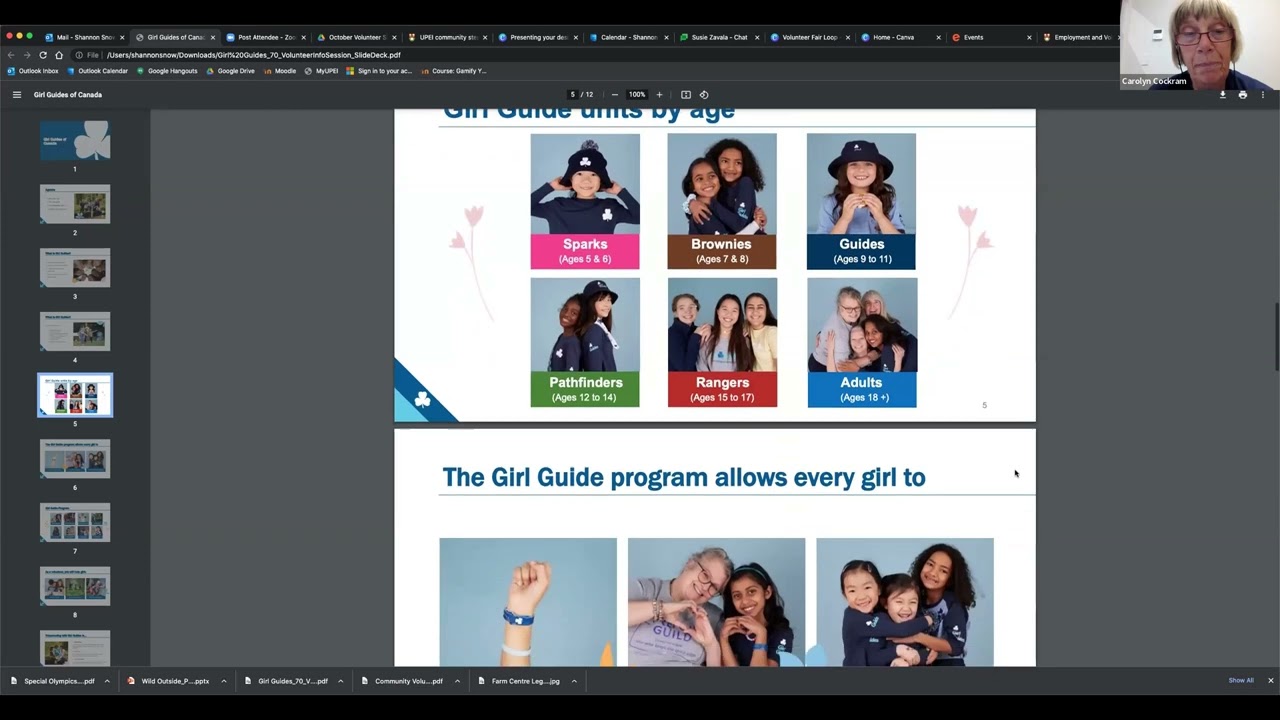Viewport: 1280px width, 720px height.
Task: Download the PDF file
Action: coord(1222,95)
